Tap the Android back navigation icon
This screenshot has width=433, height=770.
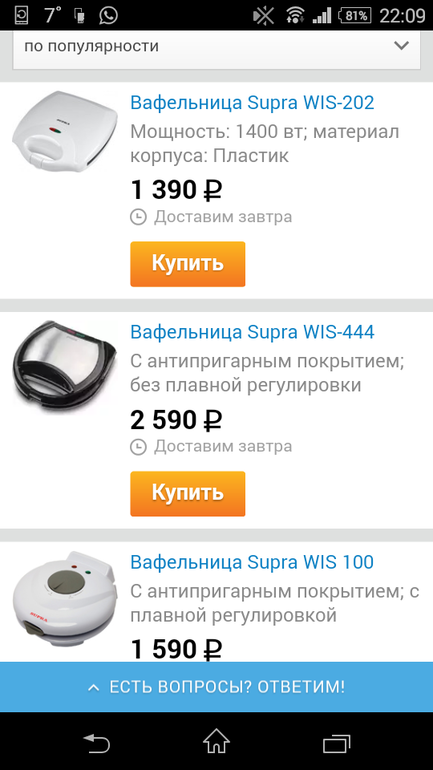[x=96, y=742]
